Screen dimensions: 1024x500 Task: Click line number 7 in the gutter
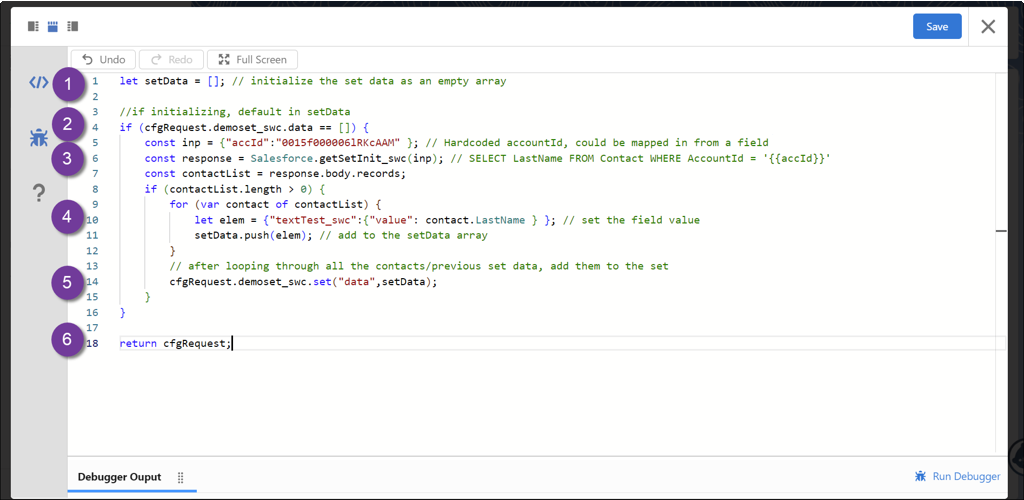[x=95, y=174]
